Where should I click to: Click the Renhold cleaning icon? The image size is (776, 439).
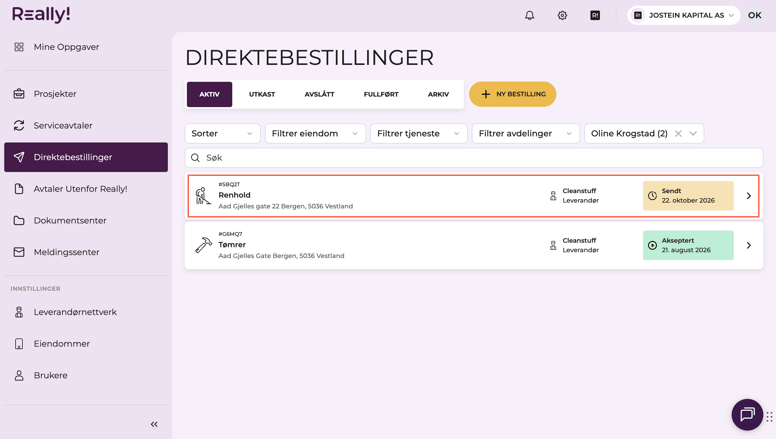[202, 195]
